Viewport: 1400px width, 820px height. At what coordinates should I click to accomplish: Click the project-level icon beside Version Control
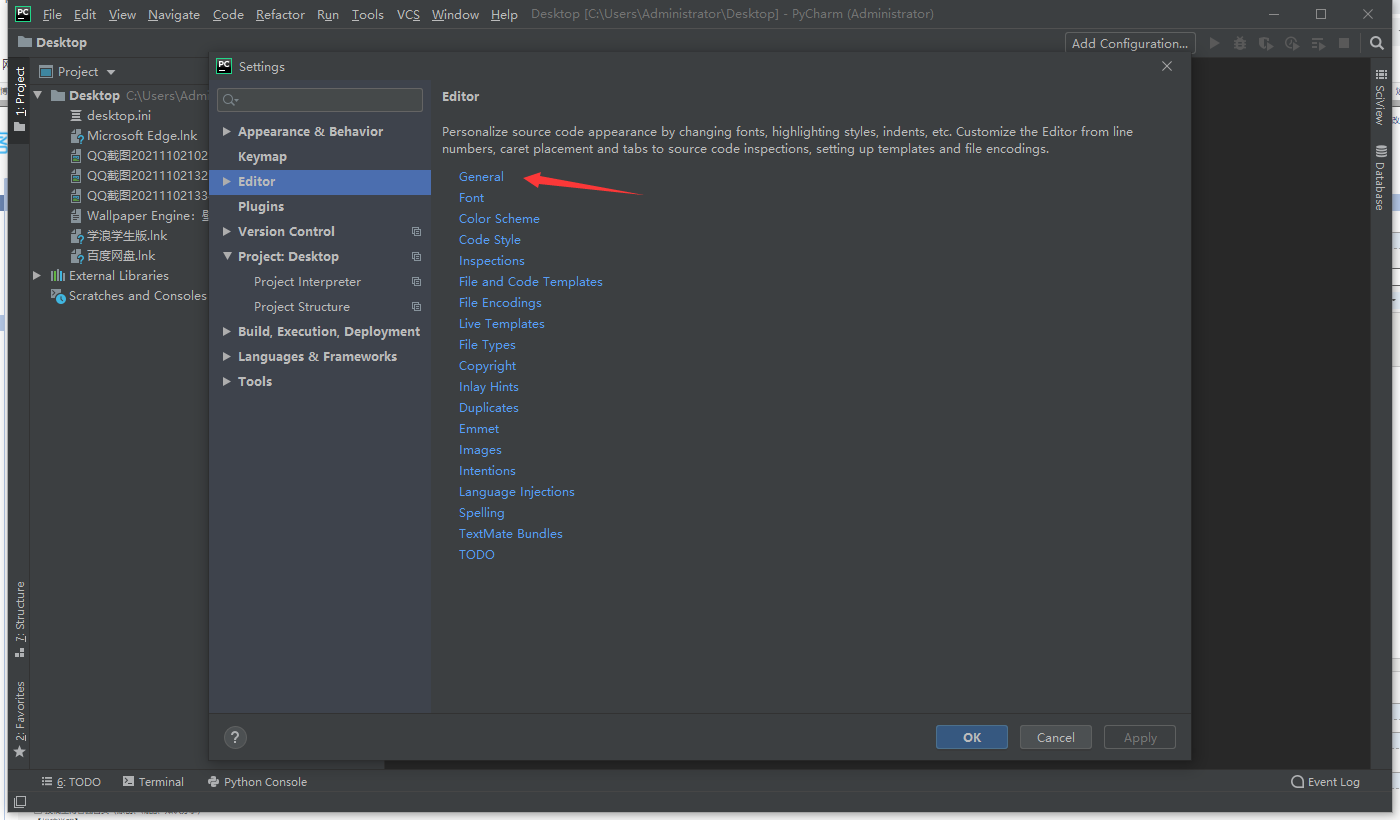point(417,231)
